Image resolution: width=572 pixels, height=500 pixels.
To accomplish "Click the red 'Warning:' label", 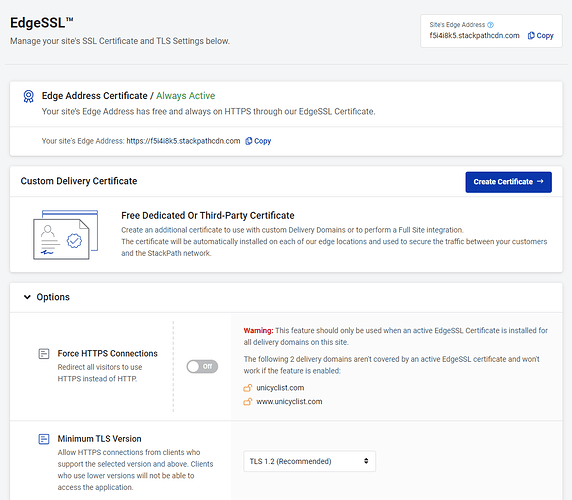I will [x=258, y=330].
